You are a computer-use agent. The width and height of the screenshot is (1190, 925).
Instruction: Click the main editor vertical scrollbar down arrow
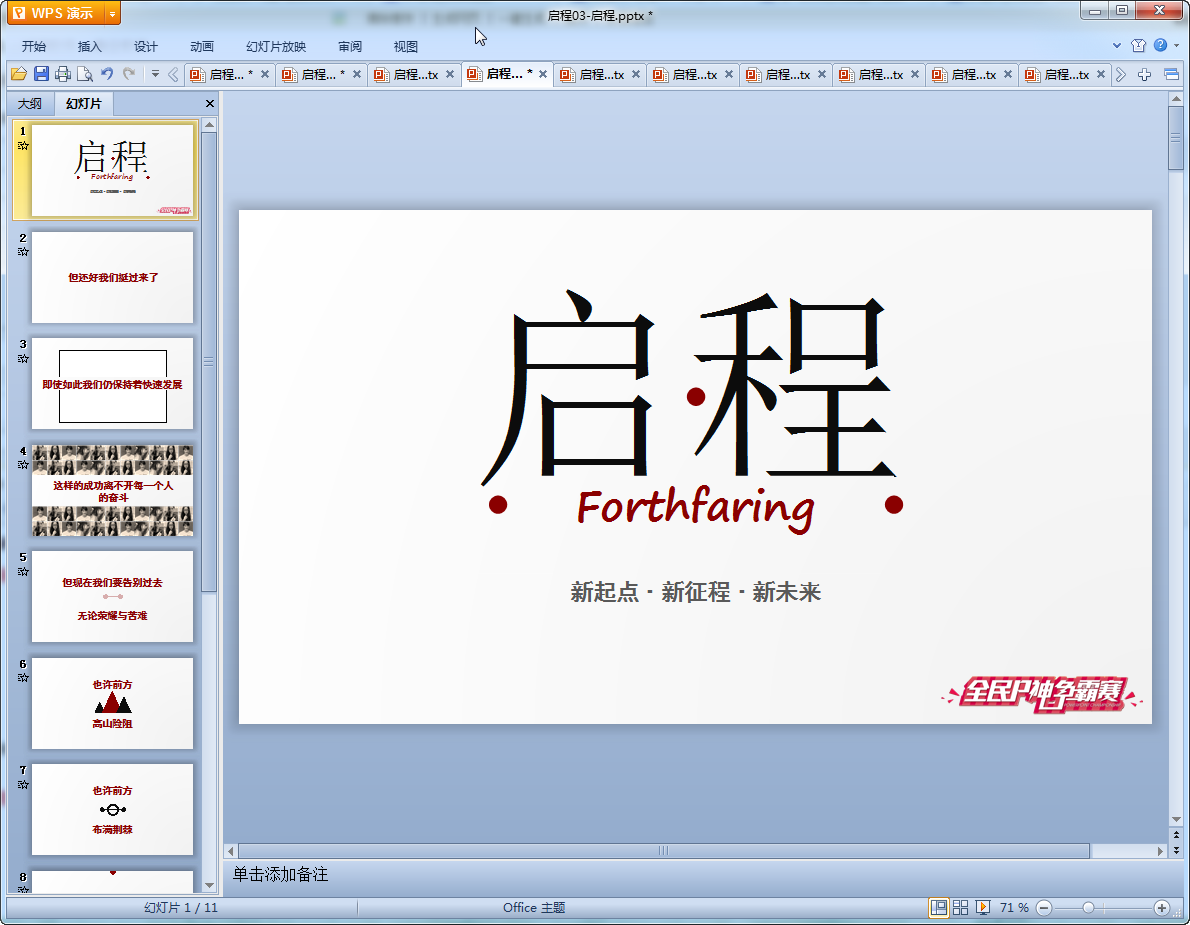(1176, 820)
